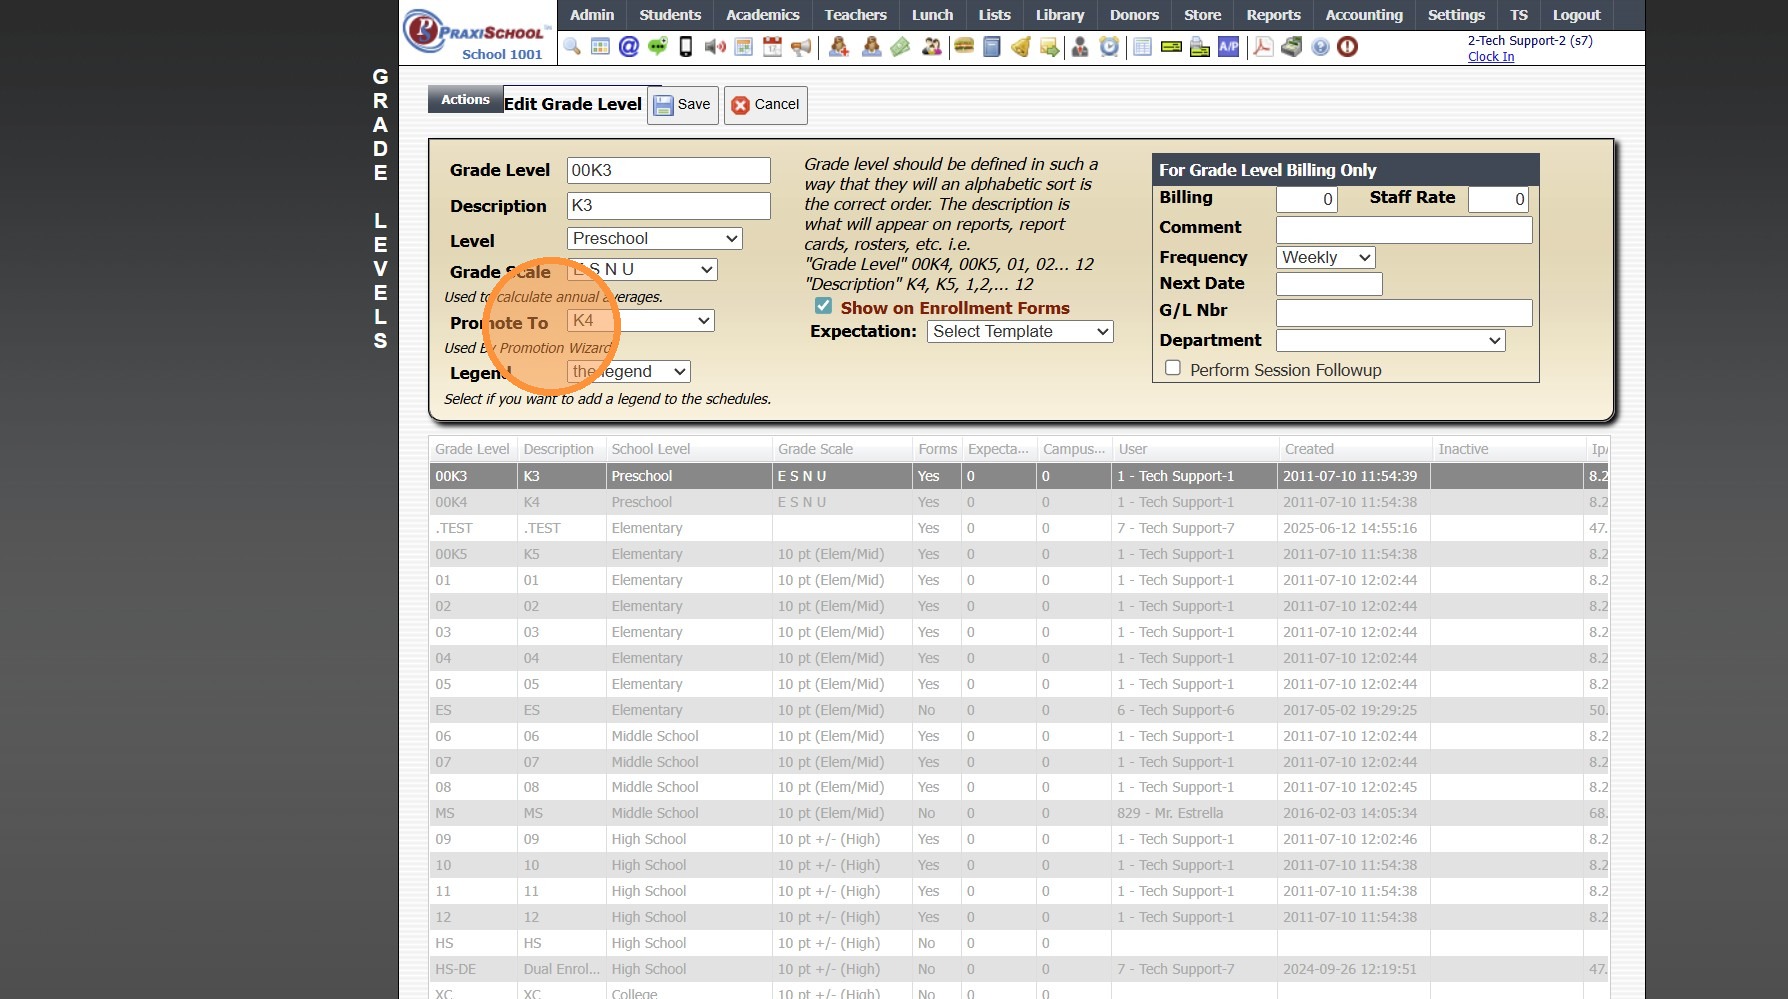Click the megaphone announcement icon
This screenshot has height=999, width=1788.
[801, 46]
